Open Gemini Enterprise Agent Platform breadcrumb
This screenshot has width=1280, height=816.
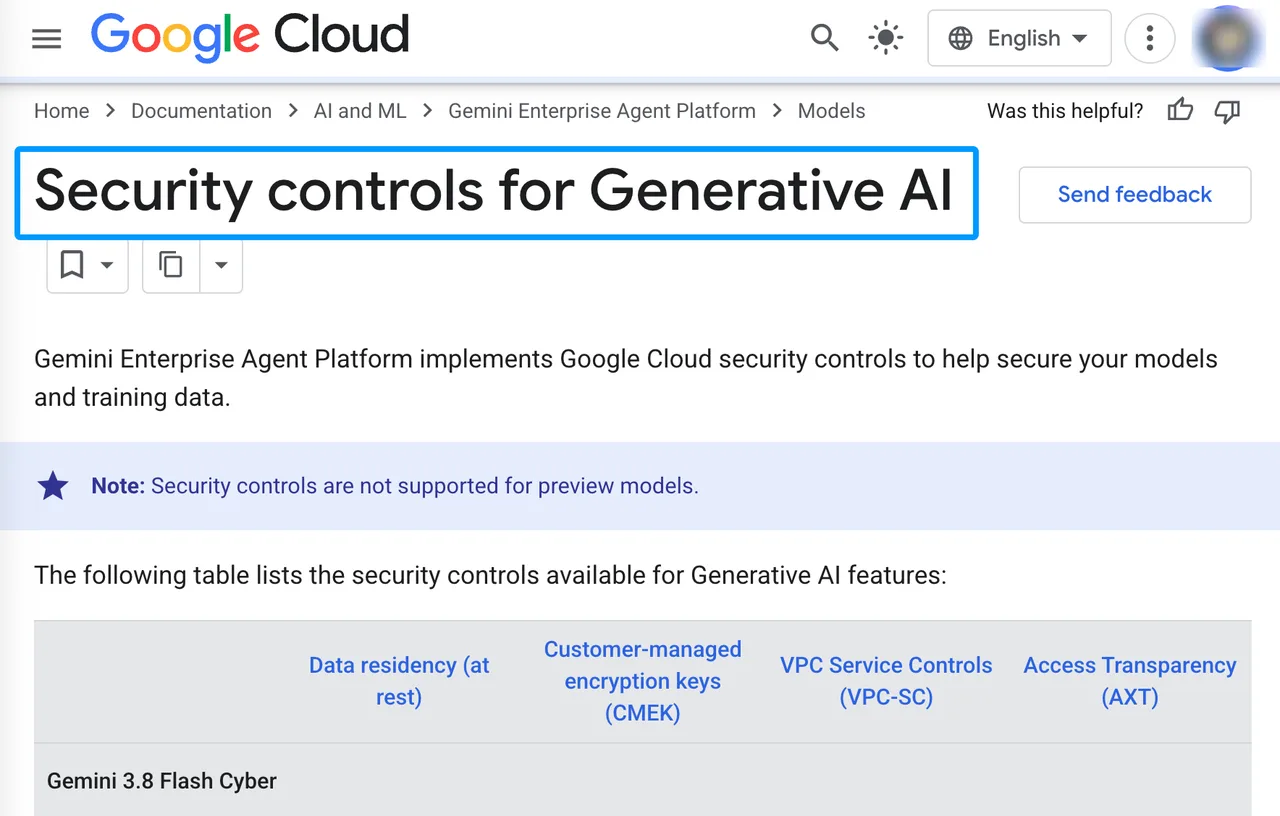click(602, 111)
